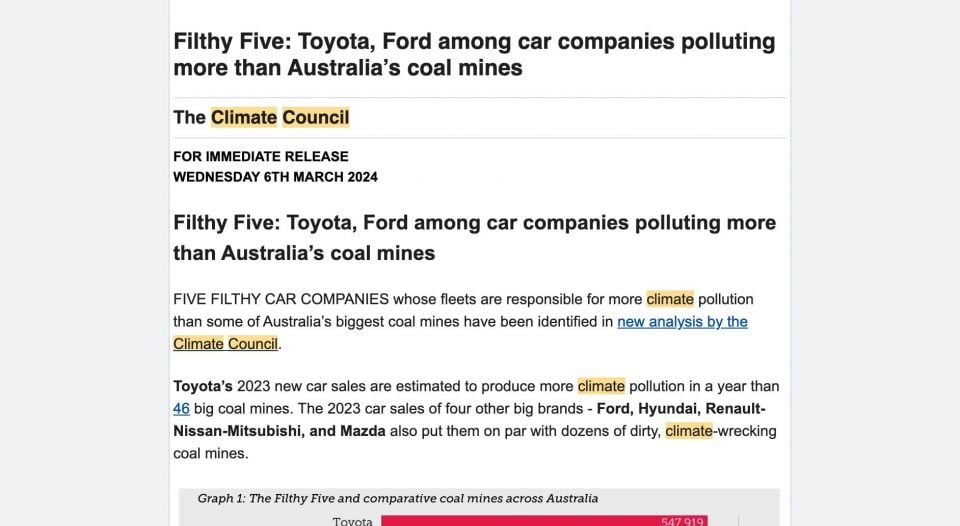This screenshot has width=960, height=526.
Task: Click the red Toyota bar in the graph
Action: 520,521
